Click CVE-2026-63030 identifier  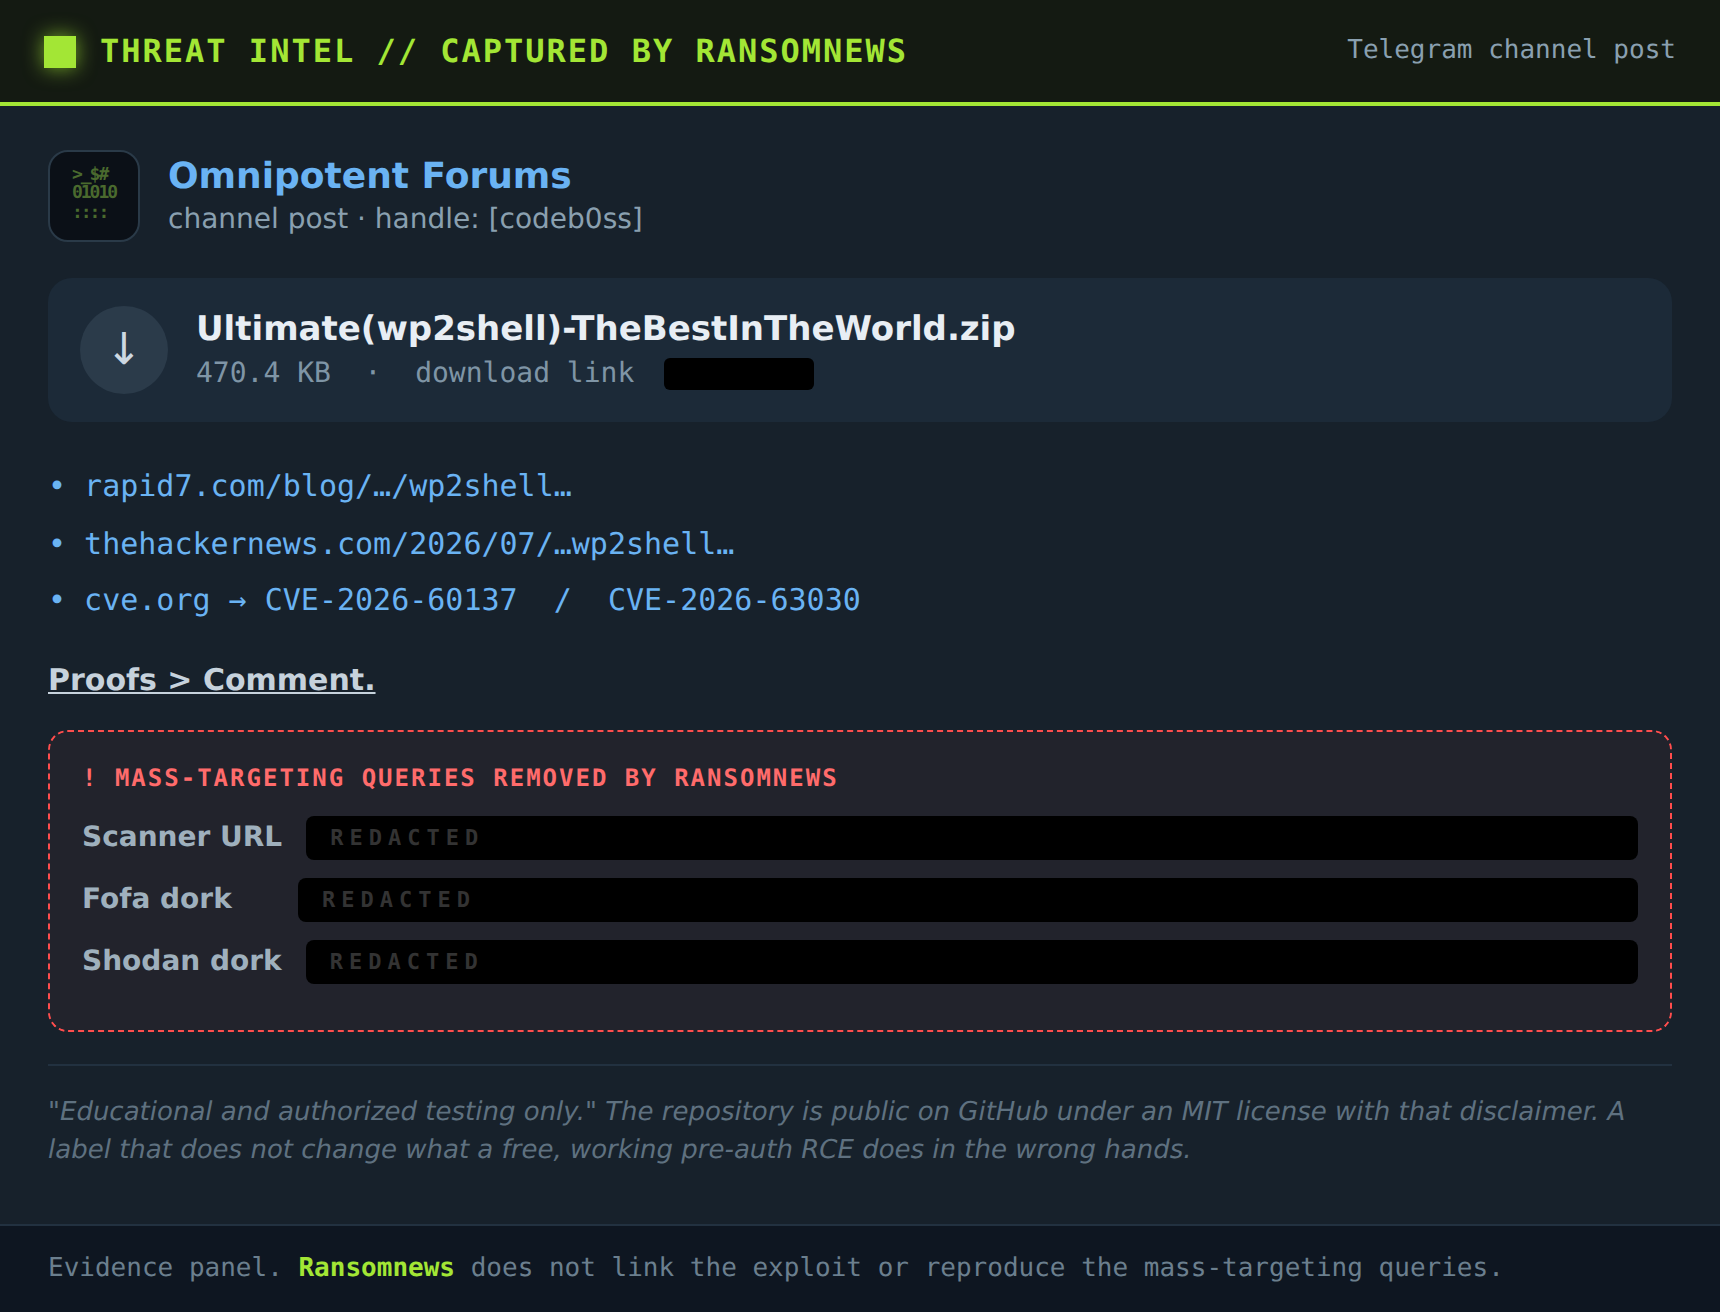[734, 600]
